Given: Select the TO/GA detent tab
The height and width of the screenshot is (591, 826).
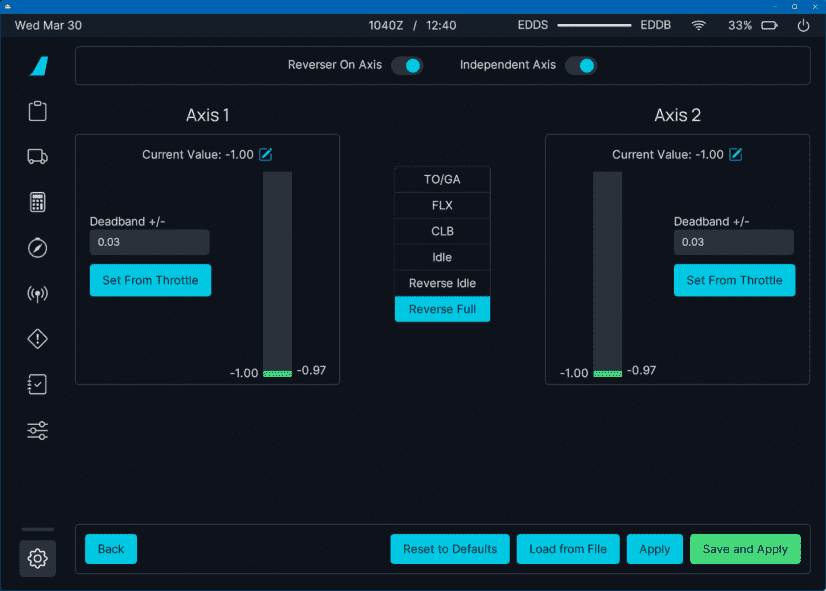Looking at the screenshot, I should pyautogui.click(x=442, y=180).
